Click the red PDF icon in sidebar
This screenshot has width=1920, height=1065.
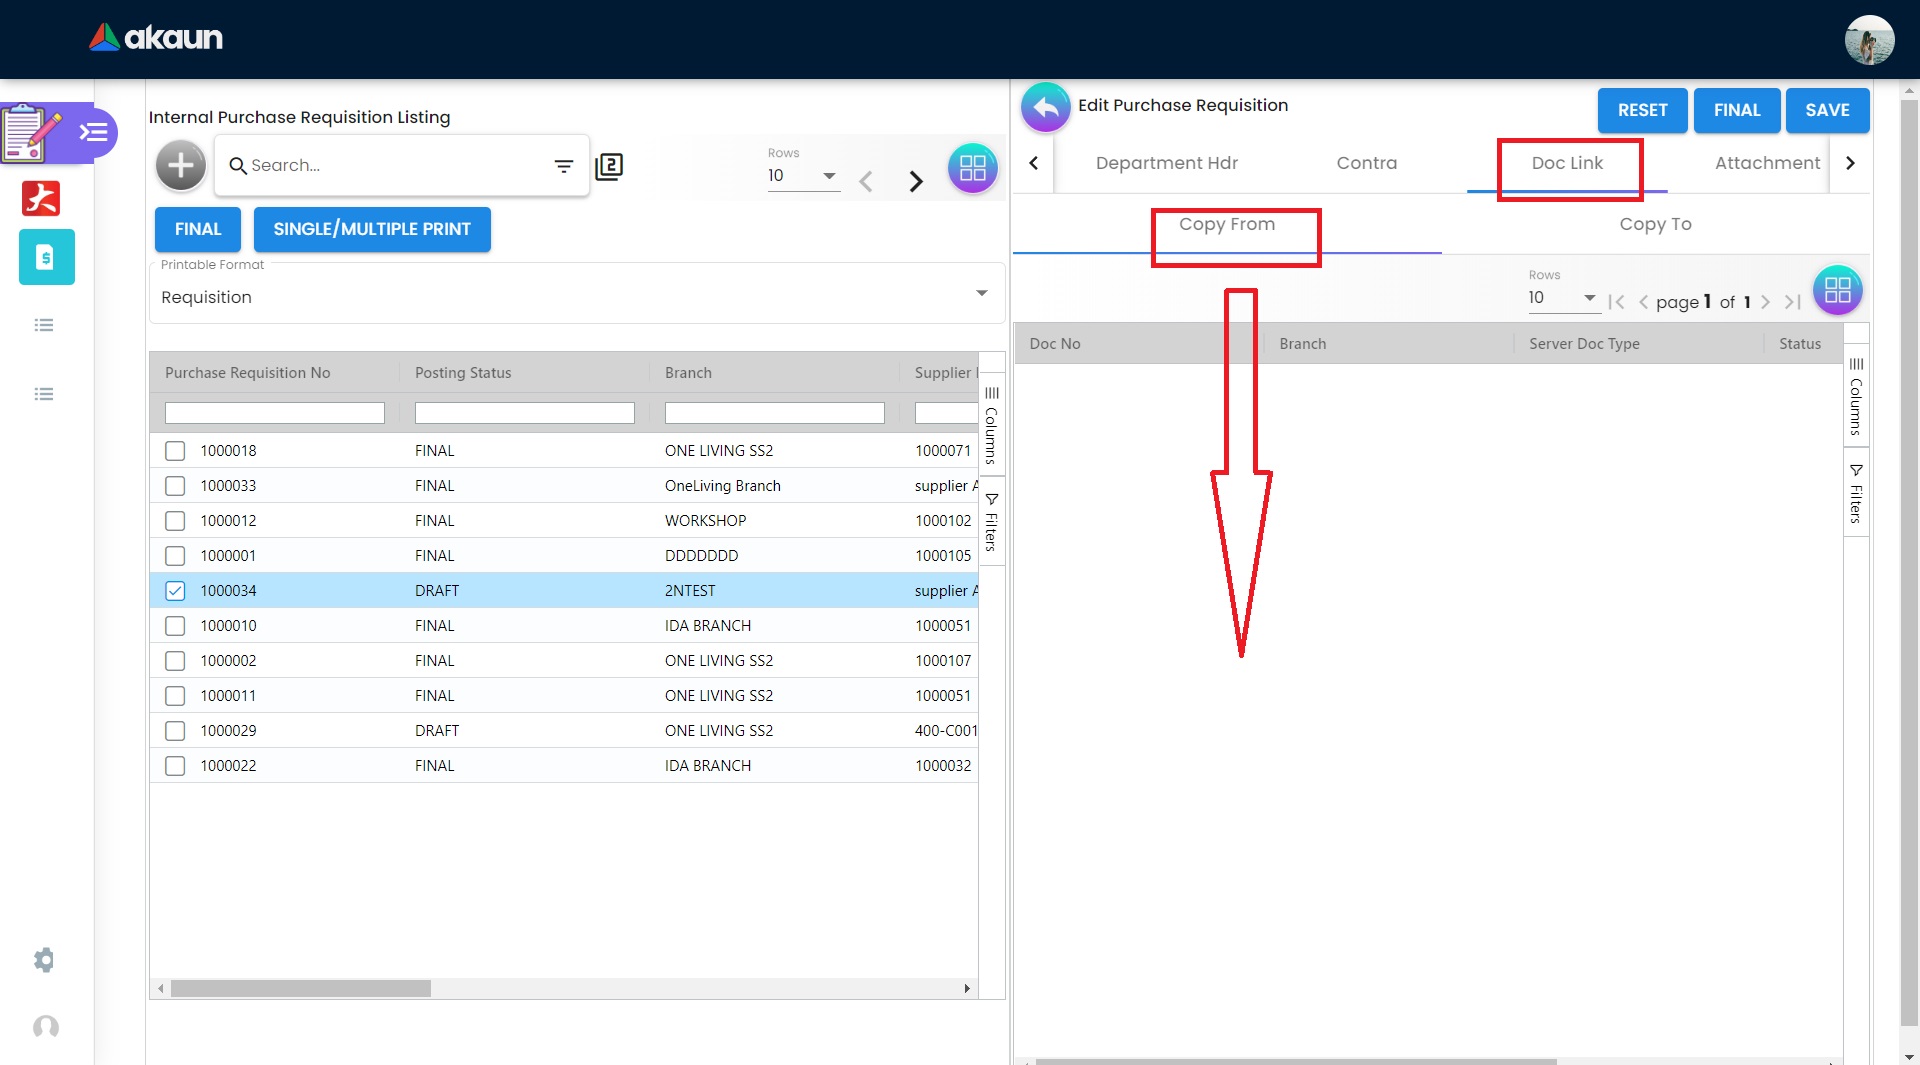pyautogui.click(x=41, y=198)
